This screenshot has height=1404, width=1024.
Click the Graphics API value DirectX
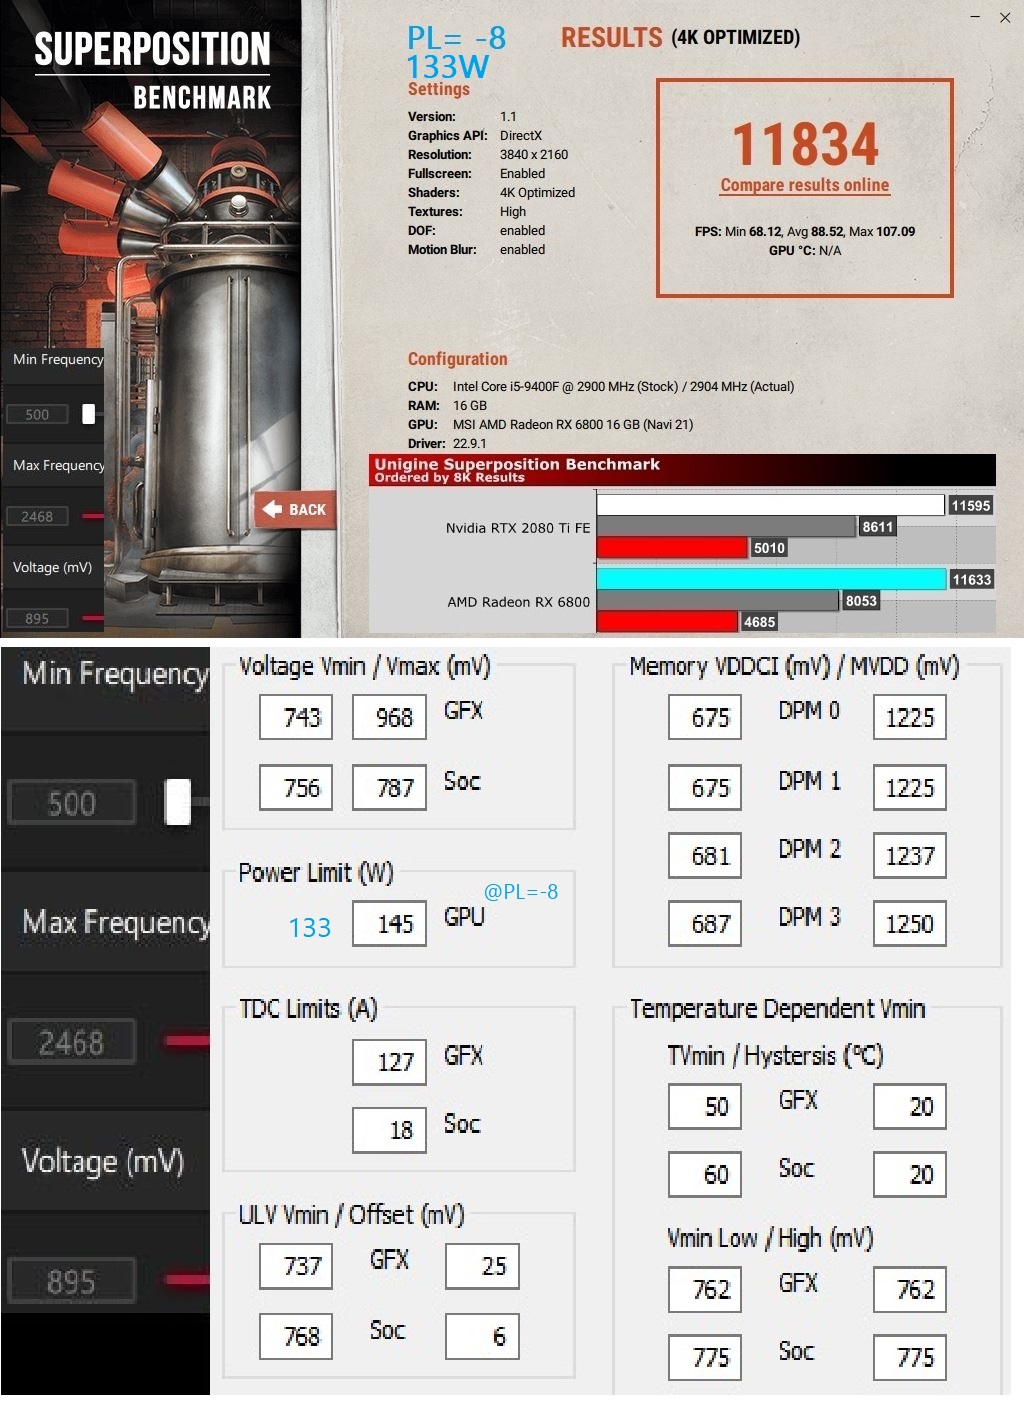521,136
